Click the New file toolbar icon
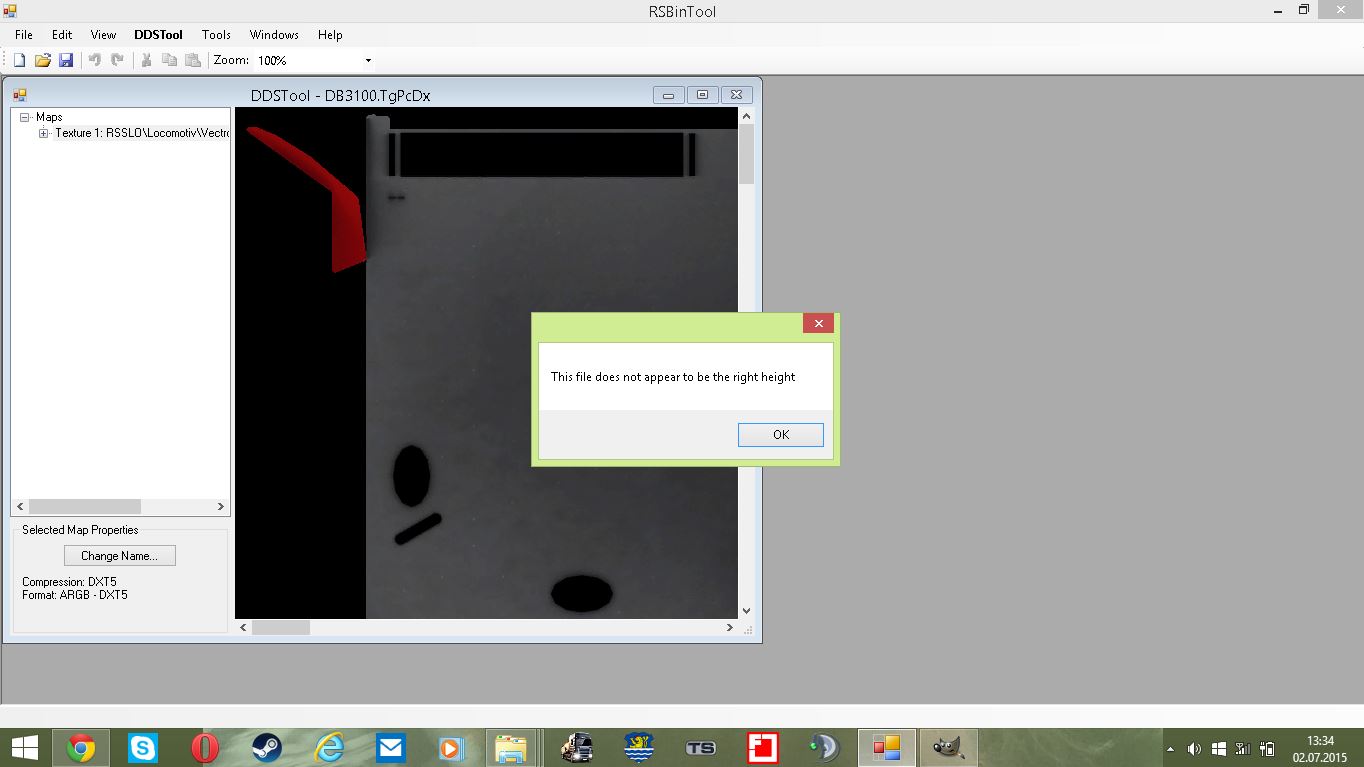 click(19, 60)
